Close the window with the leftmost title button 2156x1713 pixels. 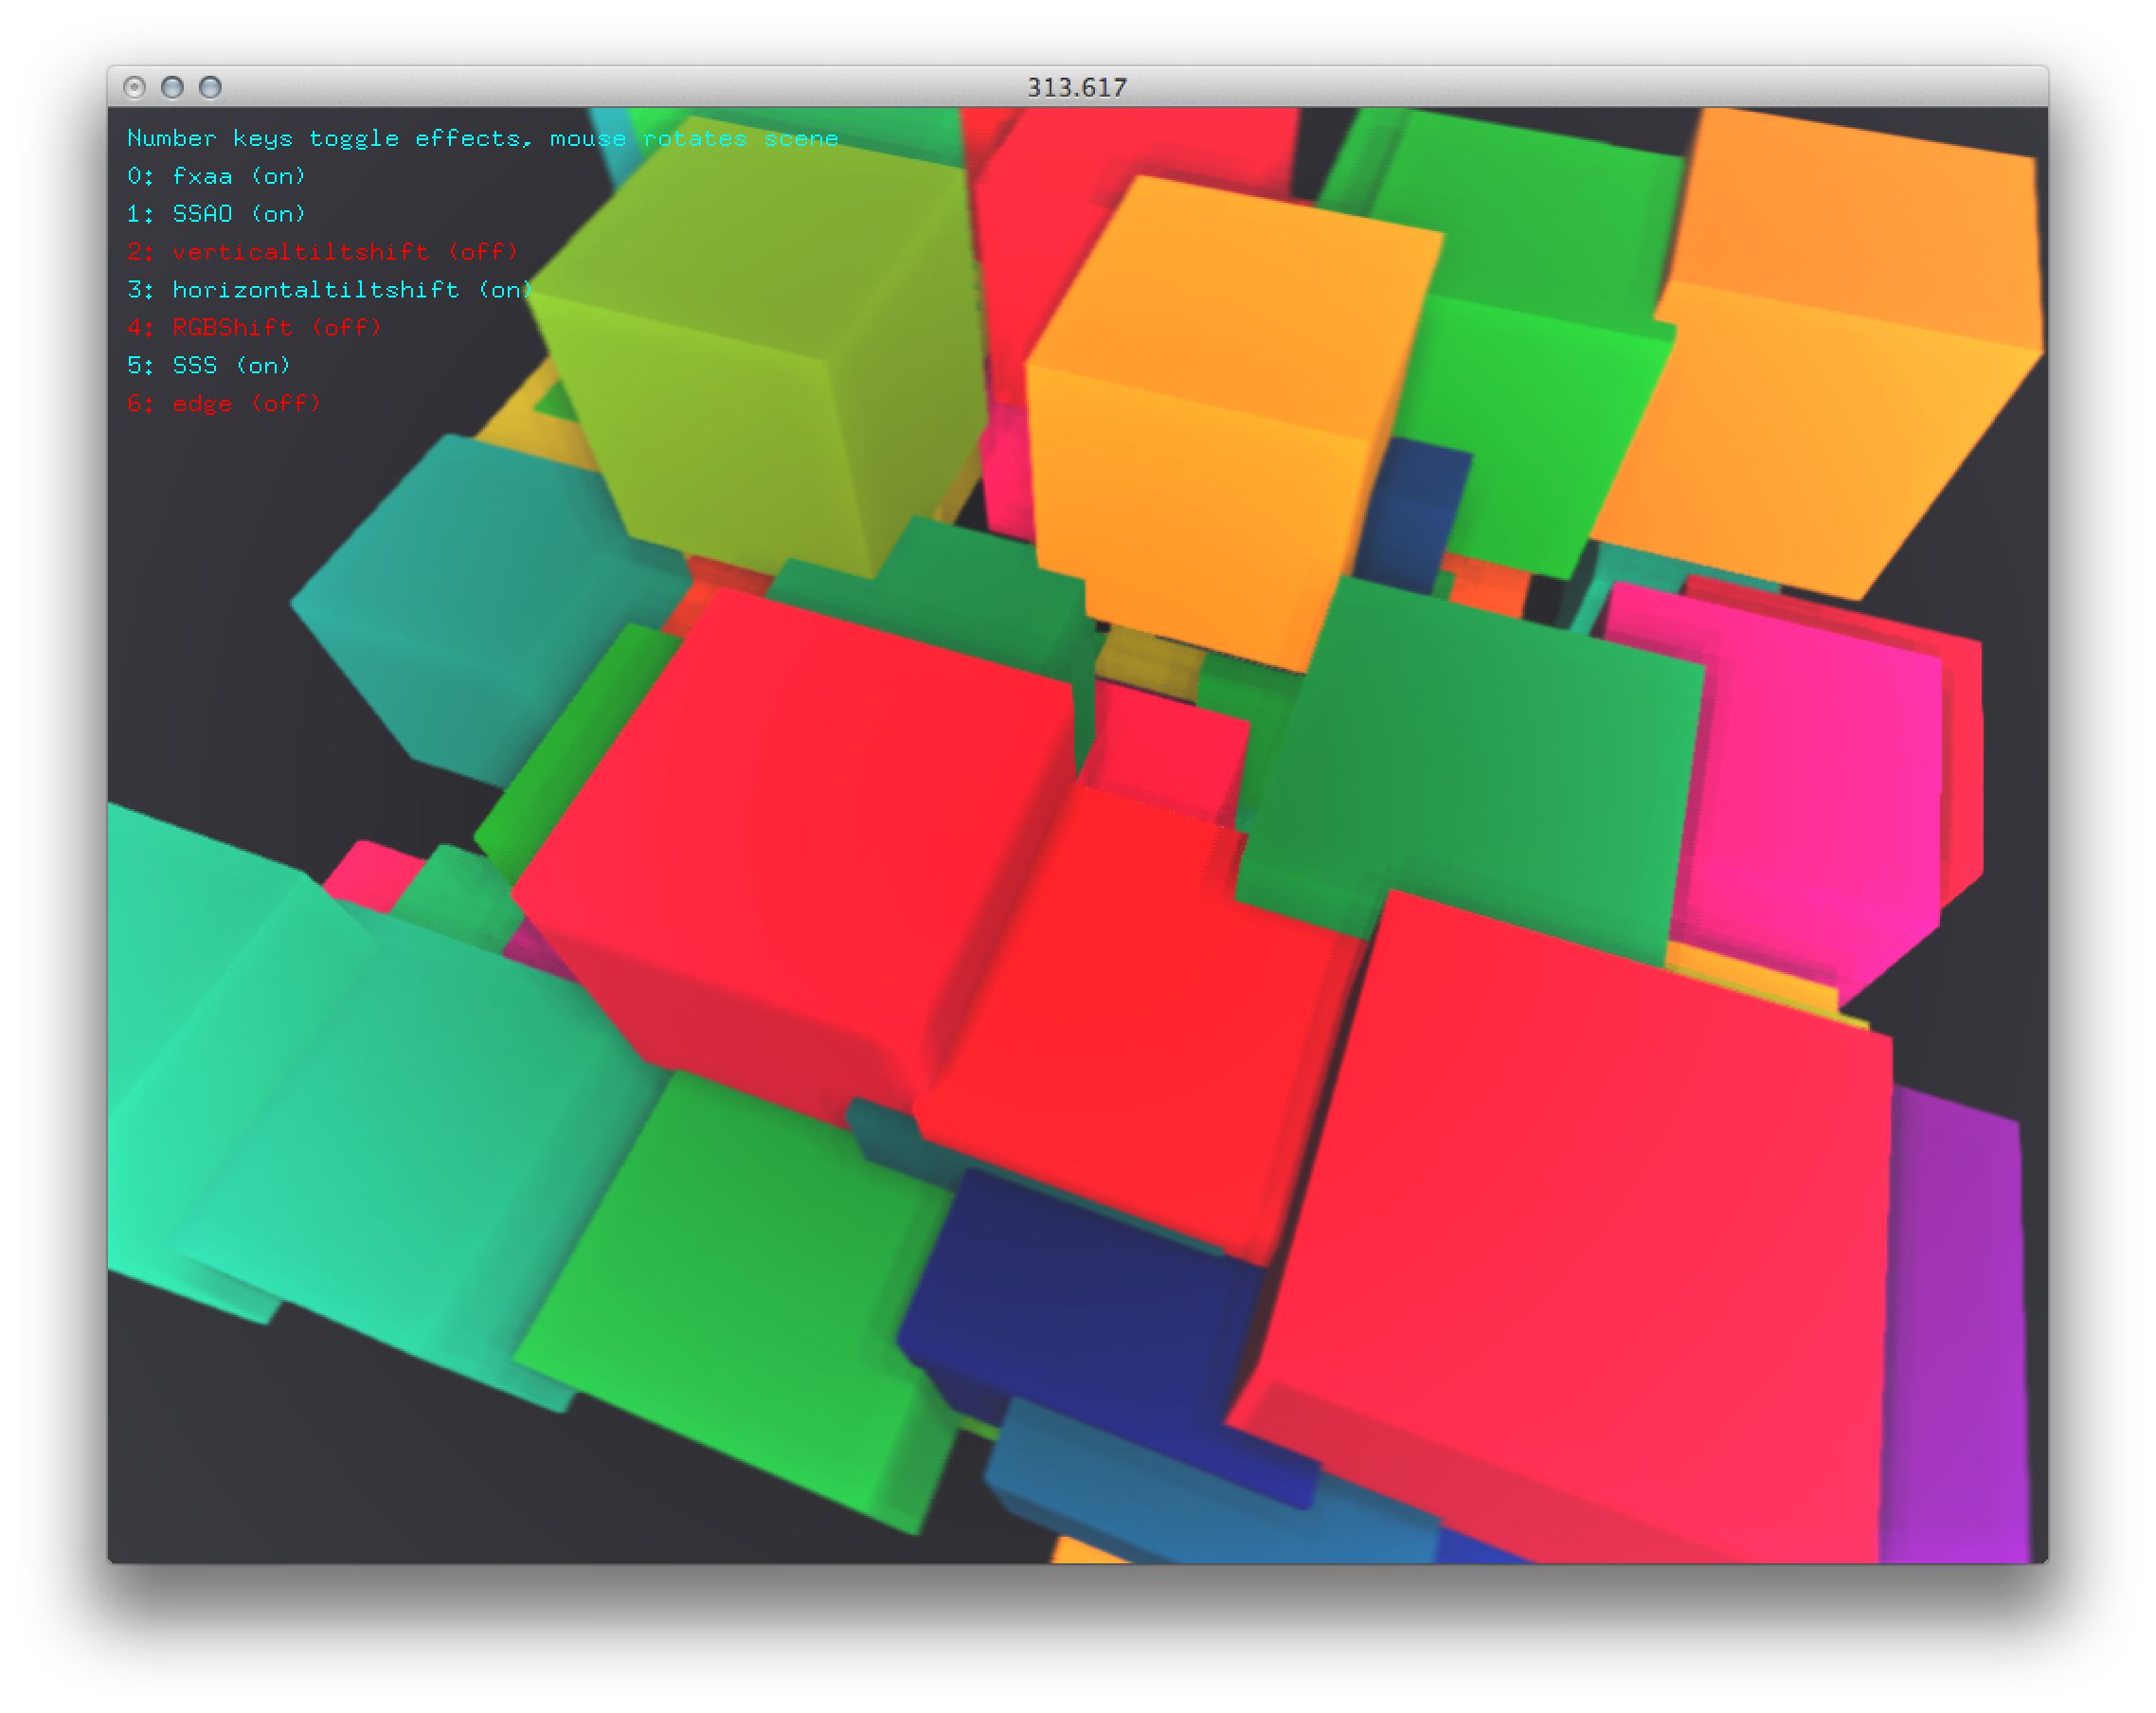134,88
